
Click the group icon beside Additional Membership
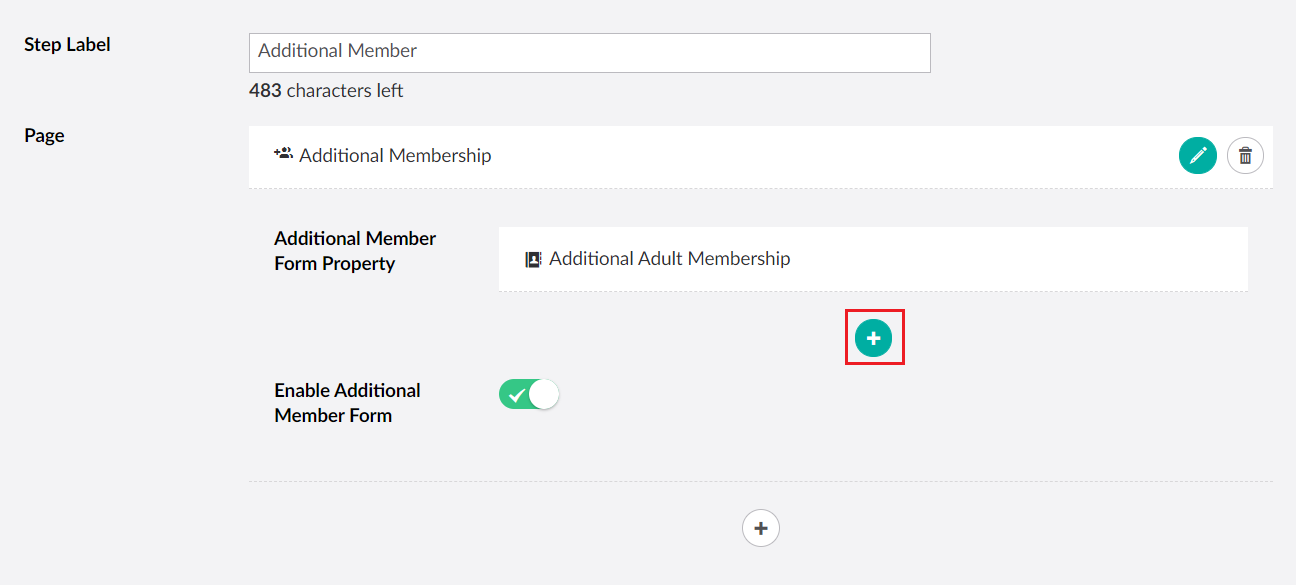click(x=283, y=154)
